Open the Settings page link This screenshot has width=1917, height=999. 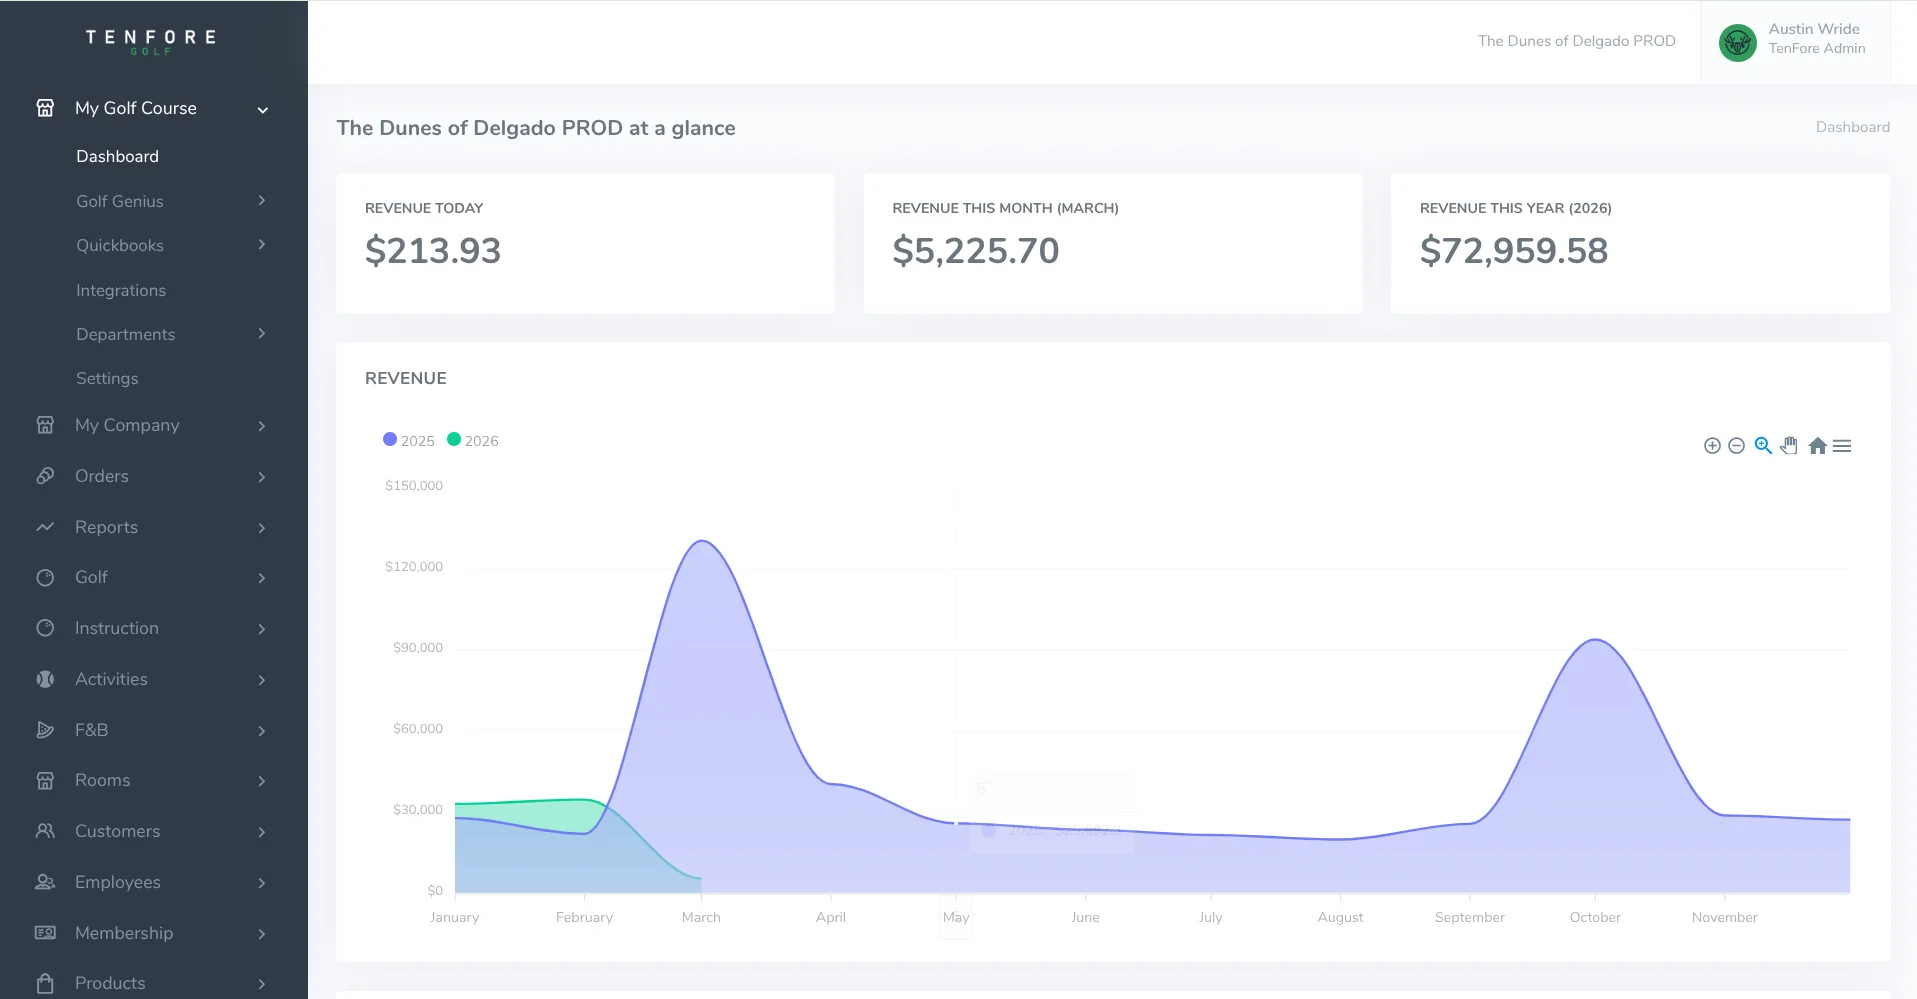click(x=107, y=378)
